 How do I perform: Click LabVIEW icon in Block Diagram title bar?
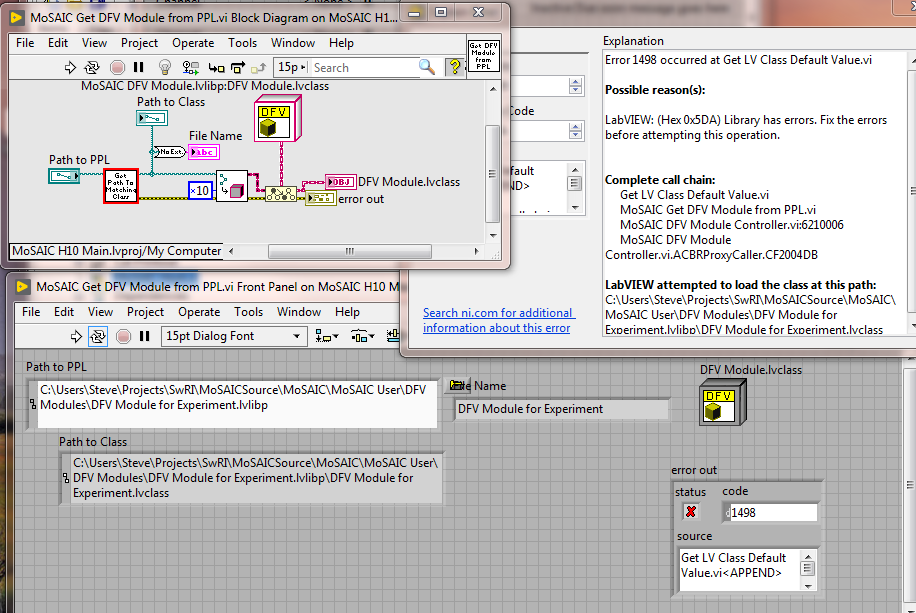pyautogui.click(x=16, y=18)
